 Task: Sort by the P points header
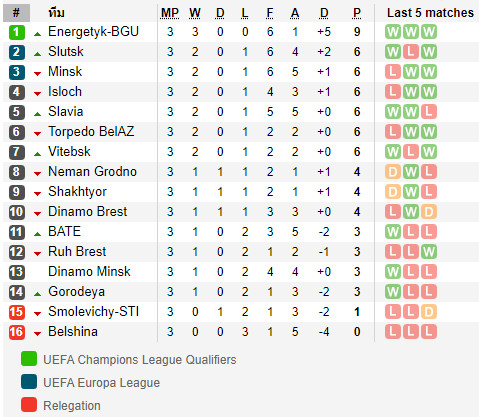[x=357, y=13]
